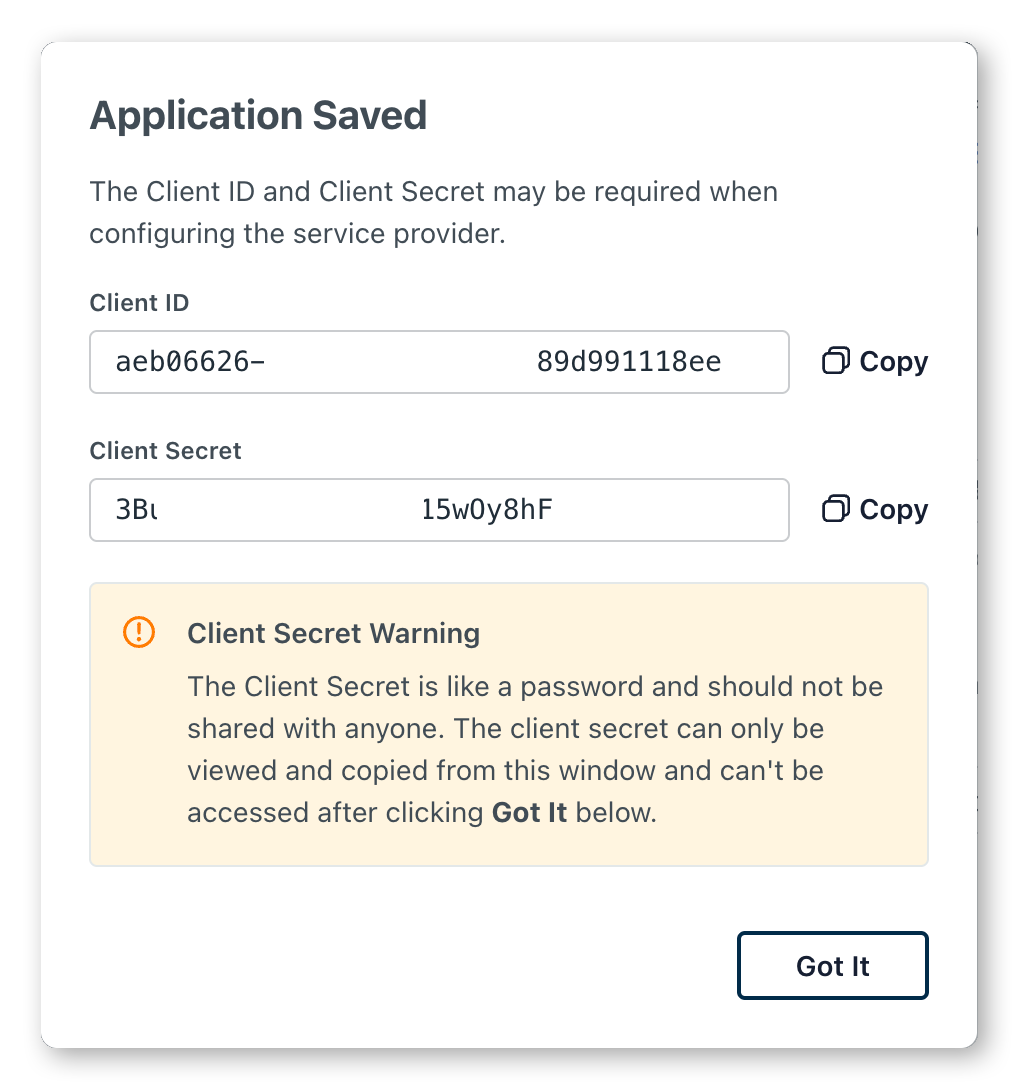Click the bold Got It text in warning

tap(529, 813)
